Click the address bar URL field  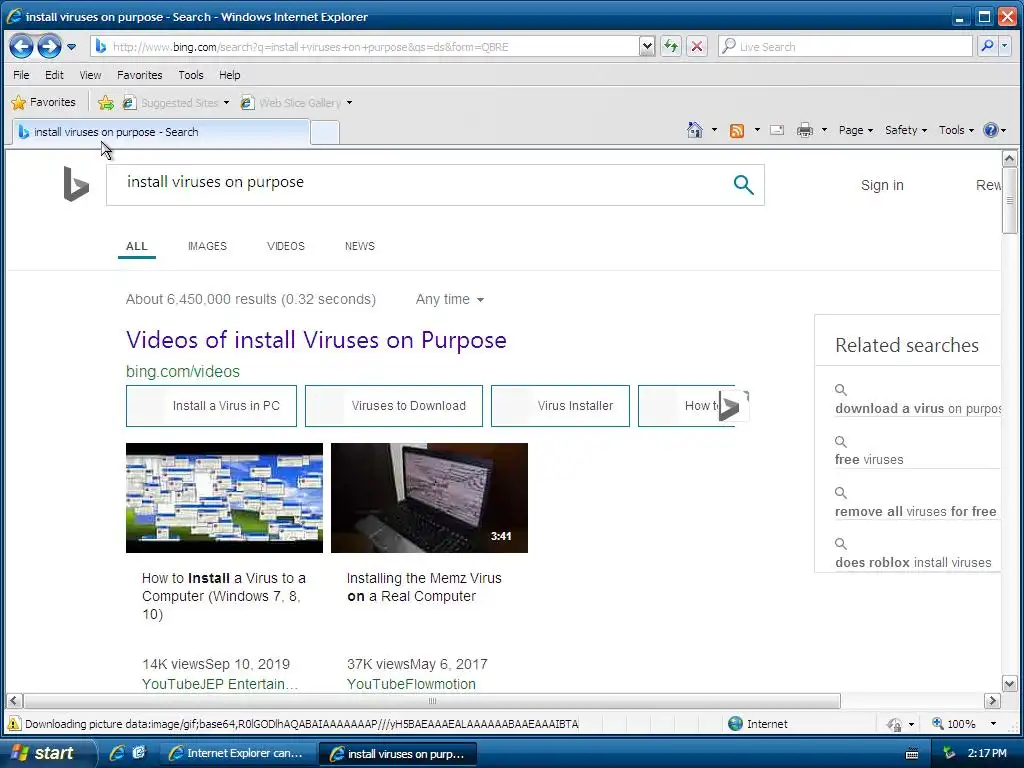(366, 47)
